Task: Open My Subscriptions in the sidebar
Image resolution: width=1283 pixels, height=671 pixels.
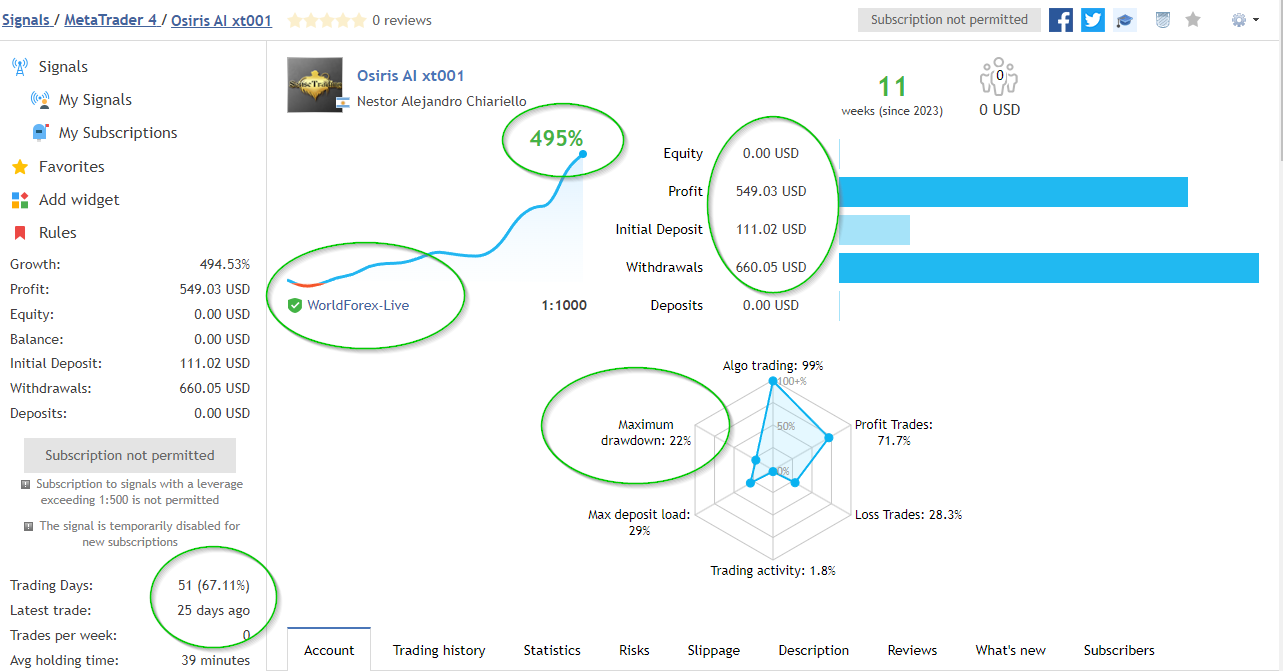Action: coord(118,133)
